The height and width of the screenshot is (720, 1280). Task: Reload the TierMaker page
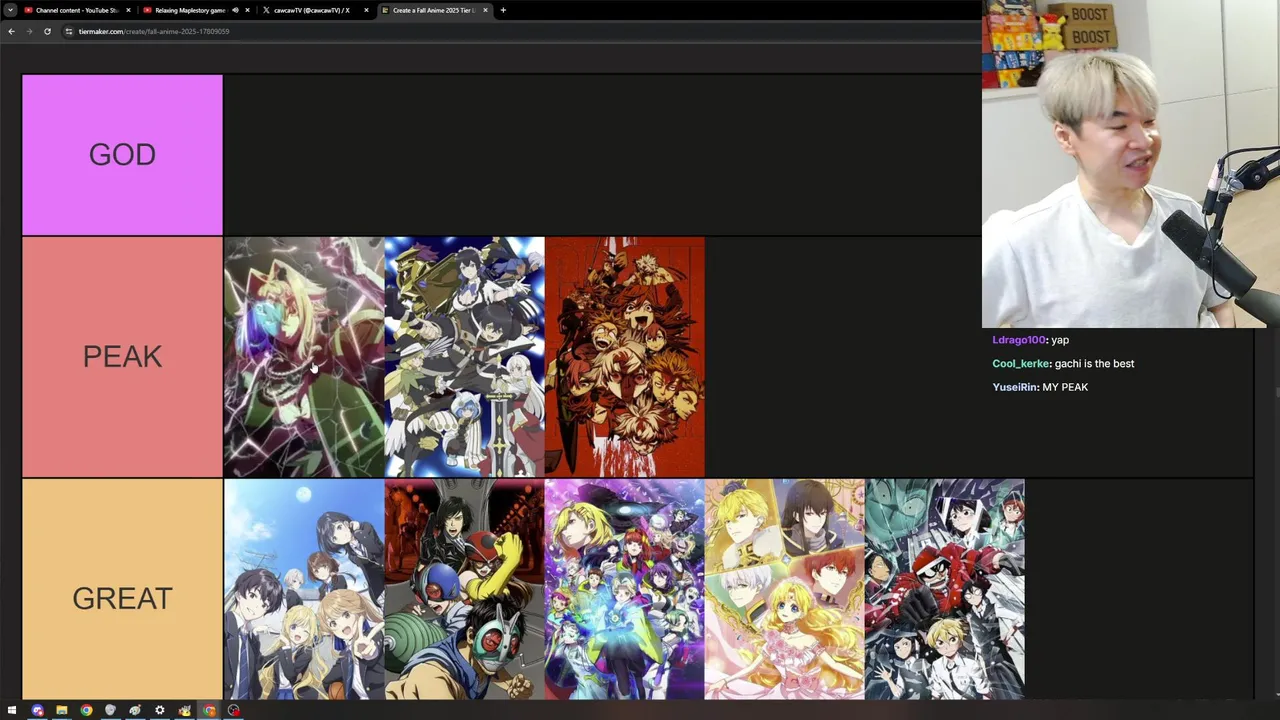tap(47, 31)
